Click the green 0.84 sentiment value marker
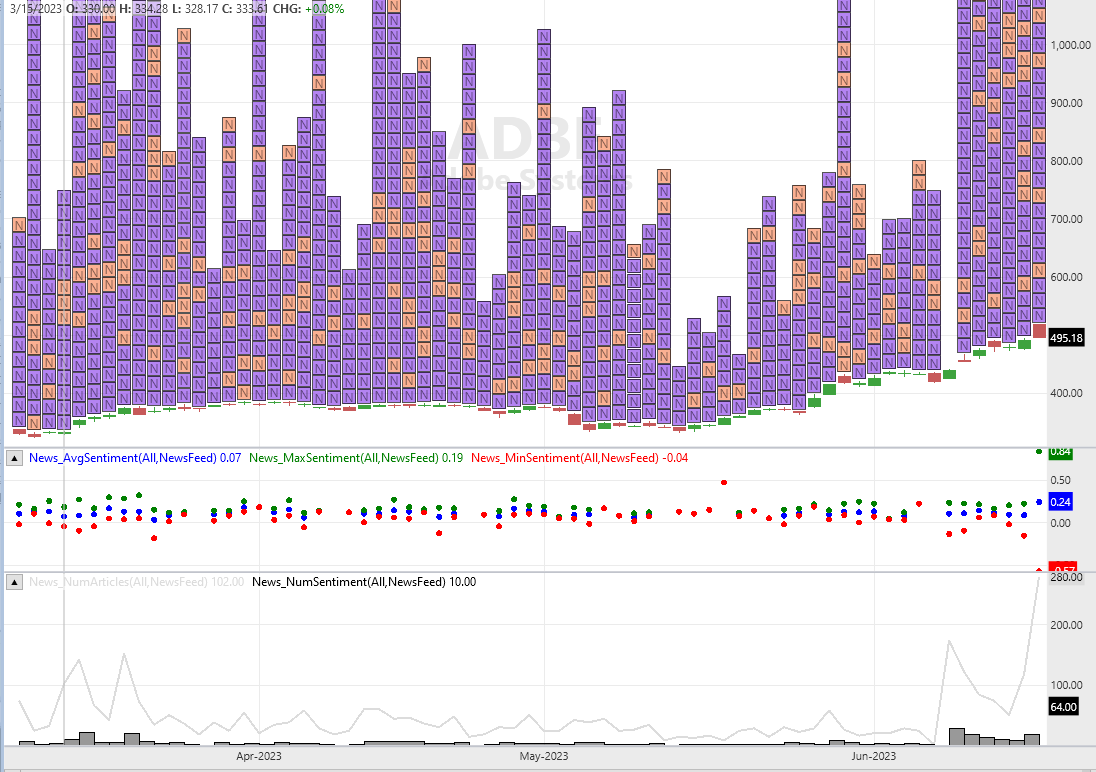The height and width of the screenshot is (772, 1096). click(x=1061, y=452)
